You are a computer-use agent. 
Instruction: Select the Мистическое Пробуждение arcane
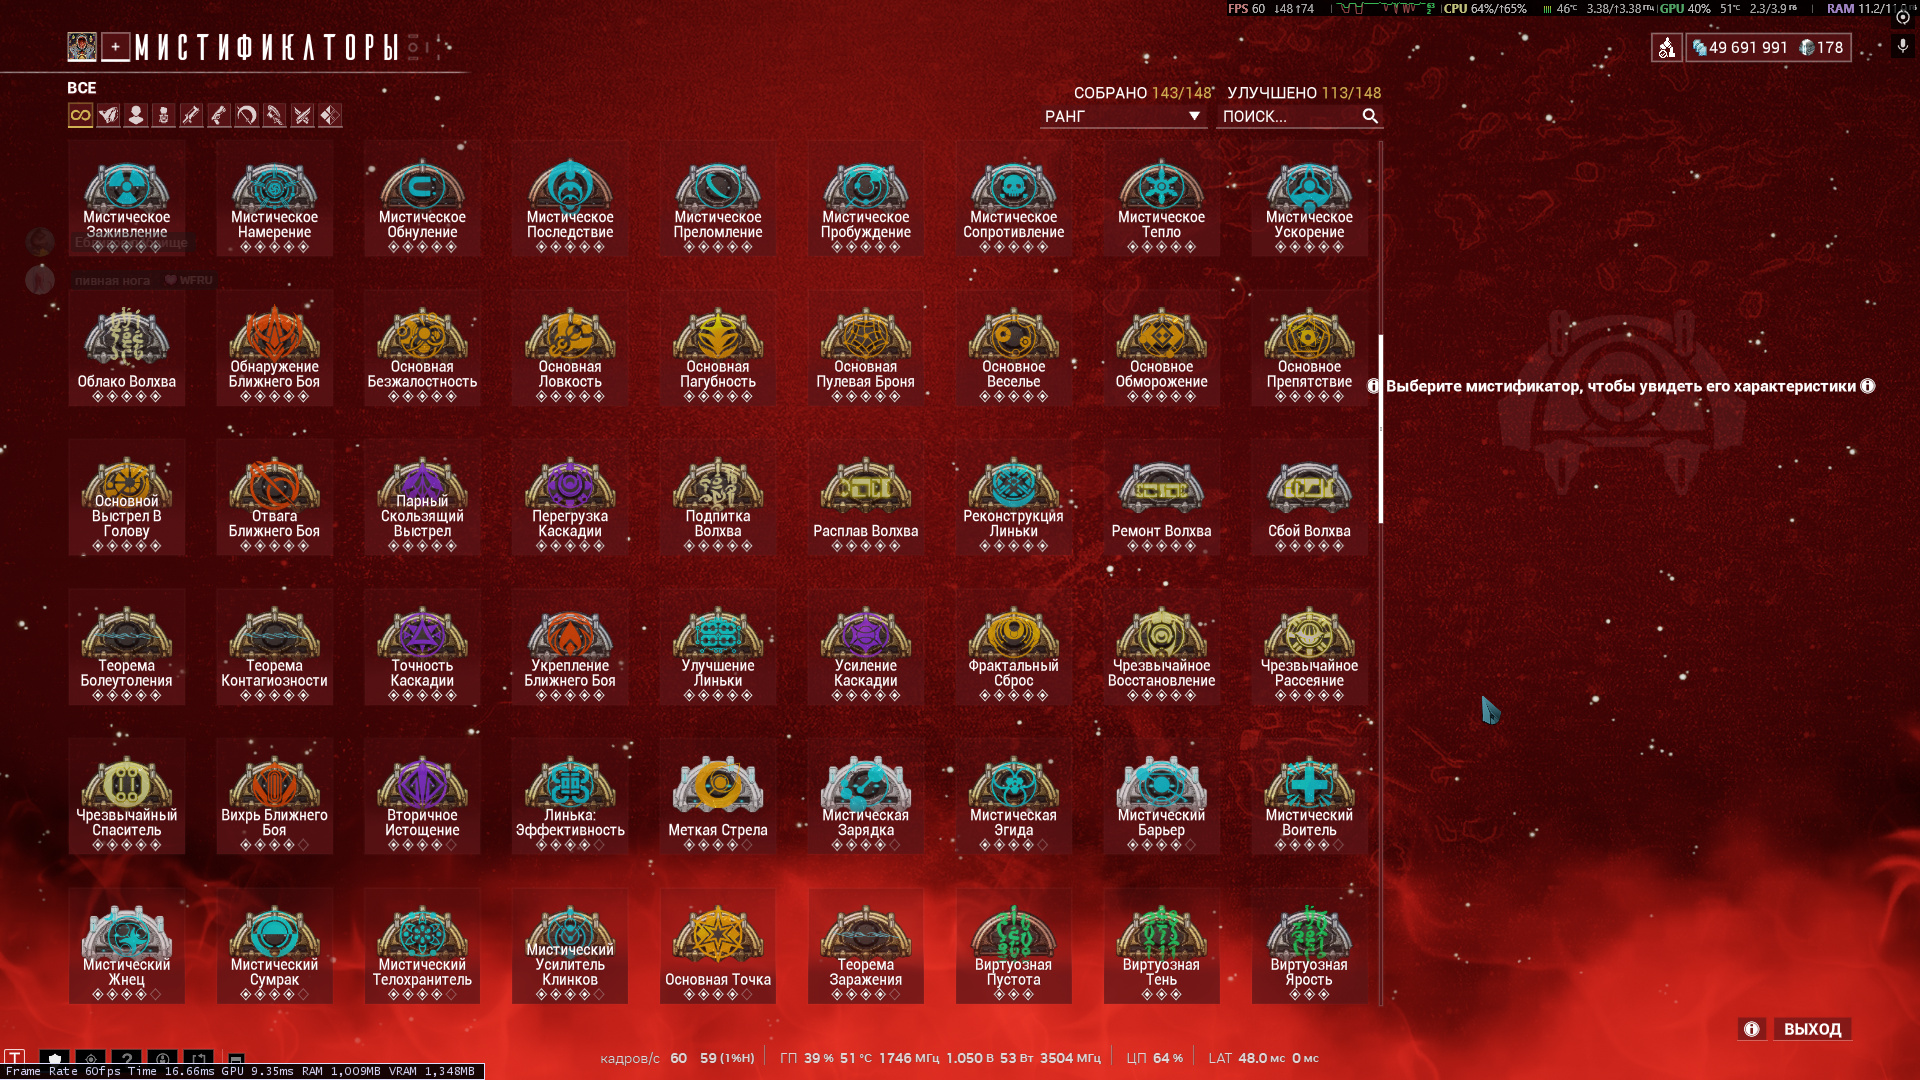point(866,198)
